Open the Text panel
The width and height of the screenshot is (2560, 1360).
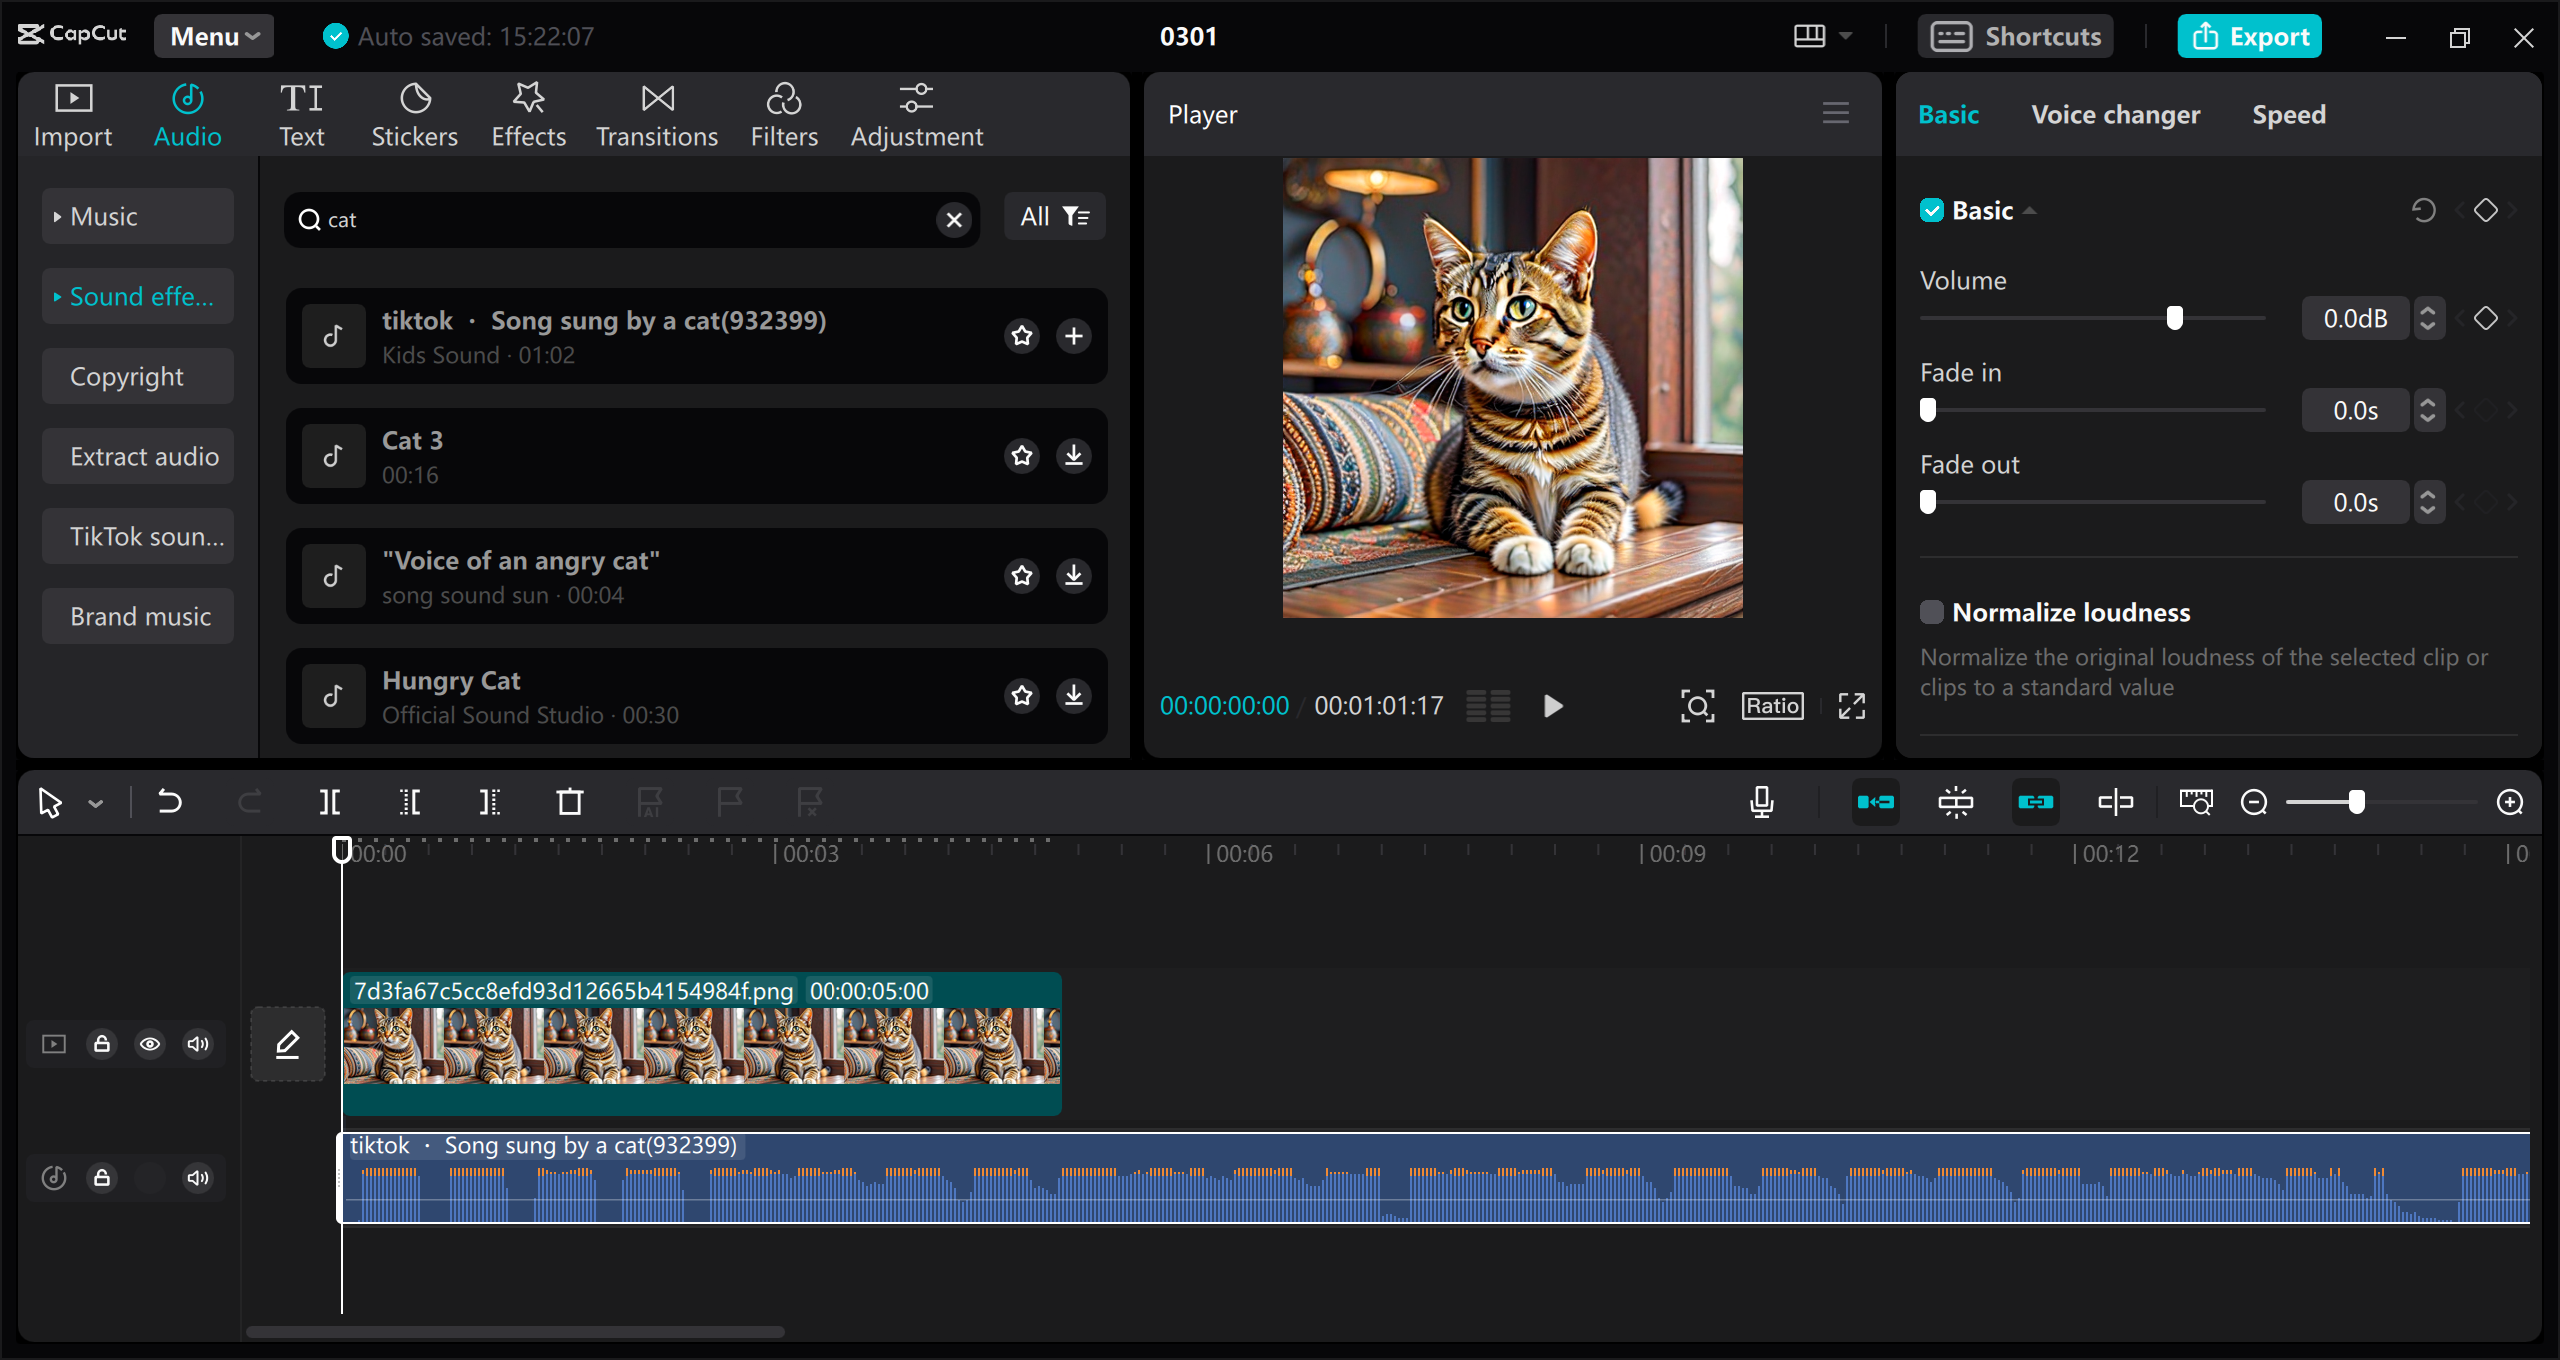(x=301, y=113)
